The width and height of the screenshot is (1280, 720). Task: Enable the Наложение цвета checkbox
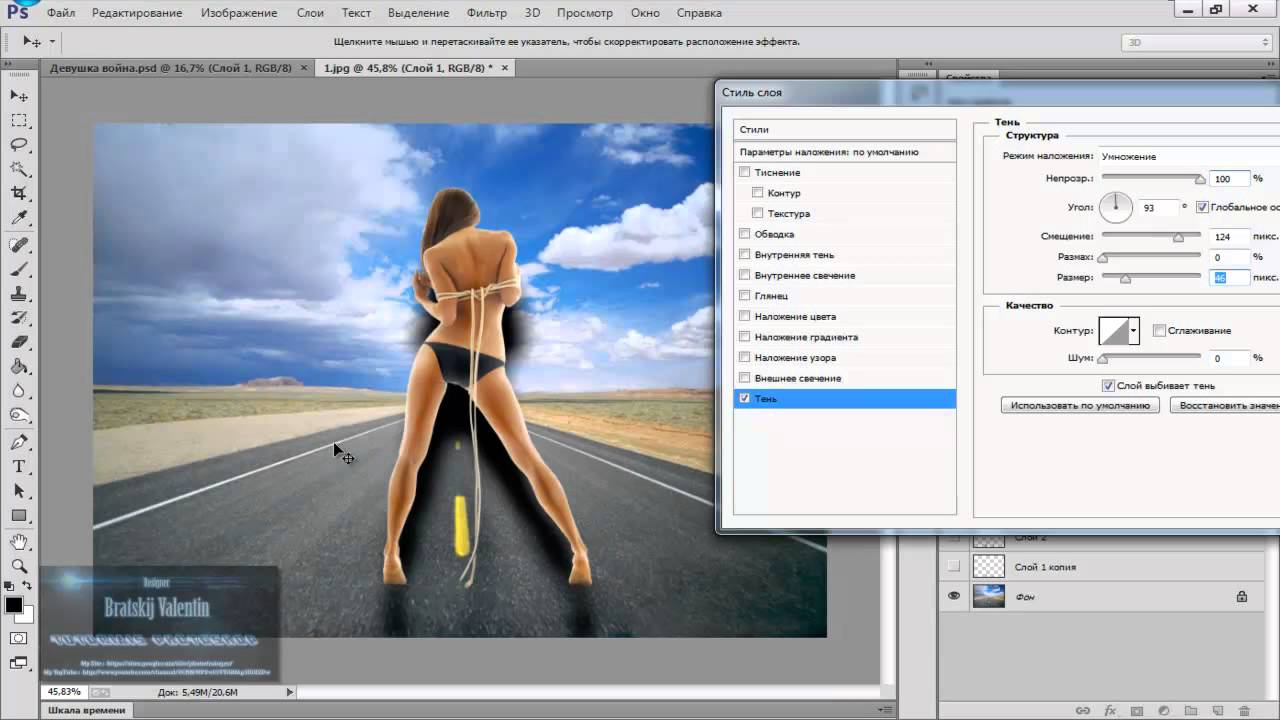tap(744, 316)
